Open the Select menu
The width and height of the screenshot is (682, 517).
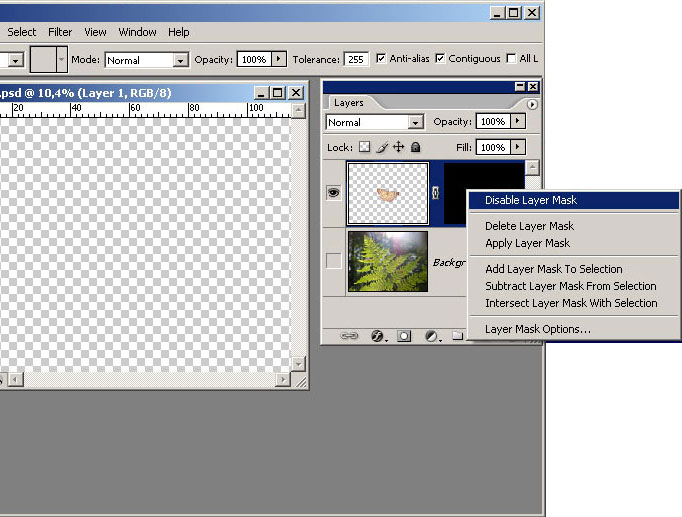pos(21,32)
